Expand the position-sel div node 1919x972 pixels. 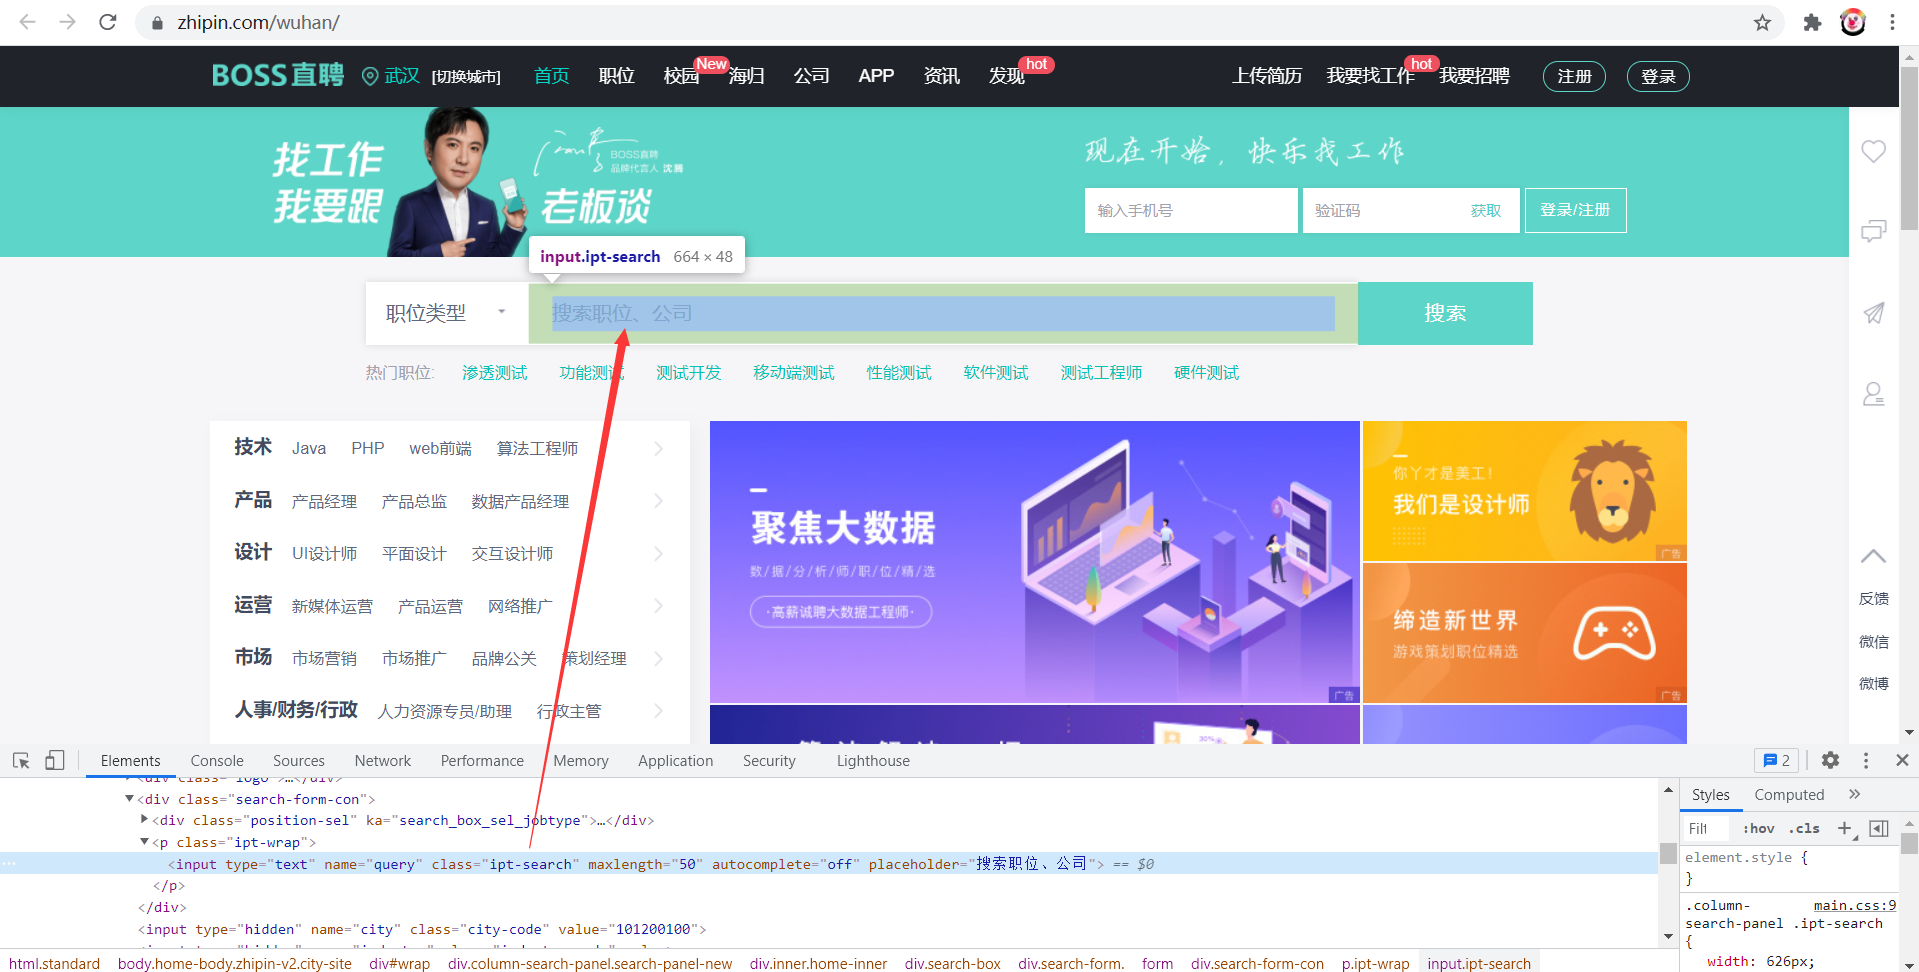pyautogui.click(x=144, y=820)
